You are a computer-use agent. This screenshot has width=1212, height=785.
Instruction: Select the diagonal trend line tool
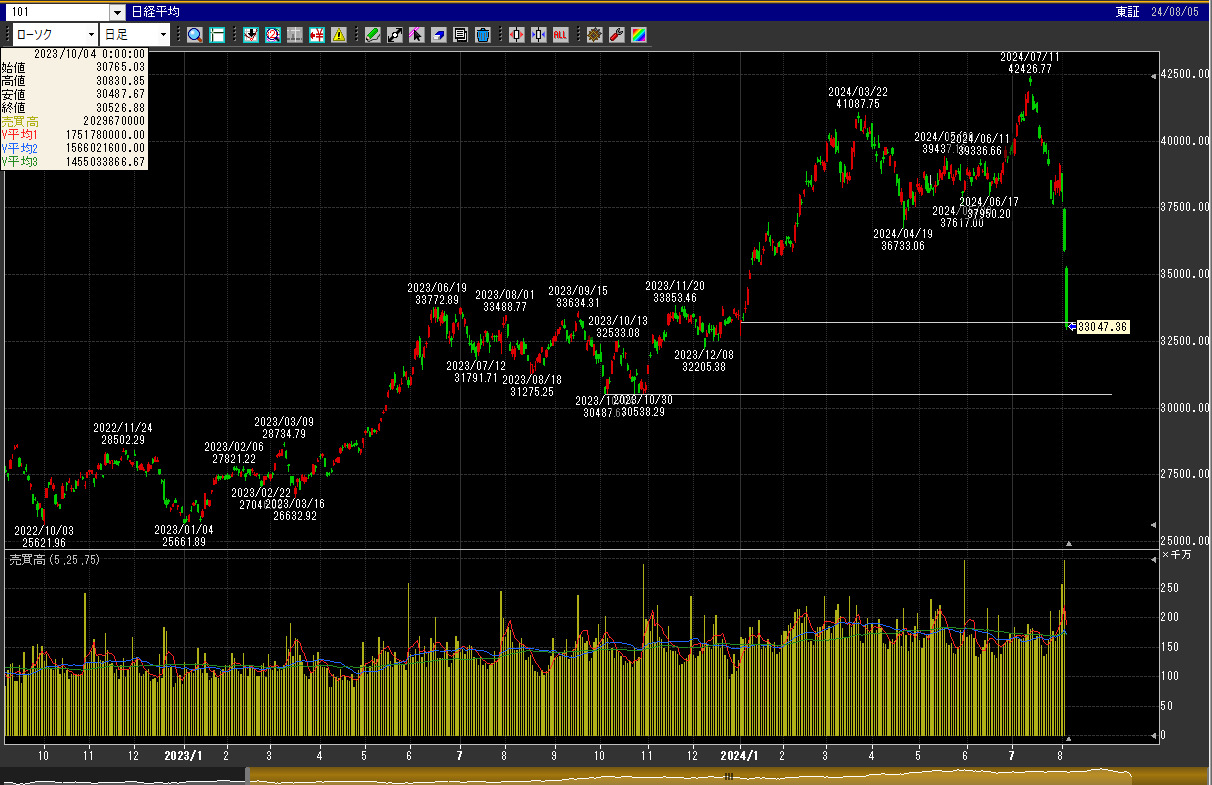tap(394, 35)
